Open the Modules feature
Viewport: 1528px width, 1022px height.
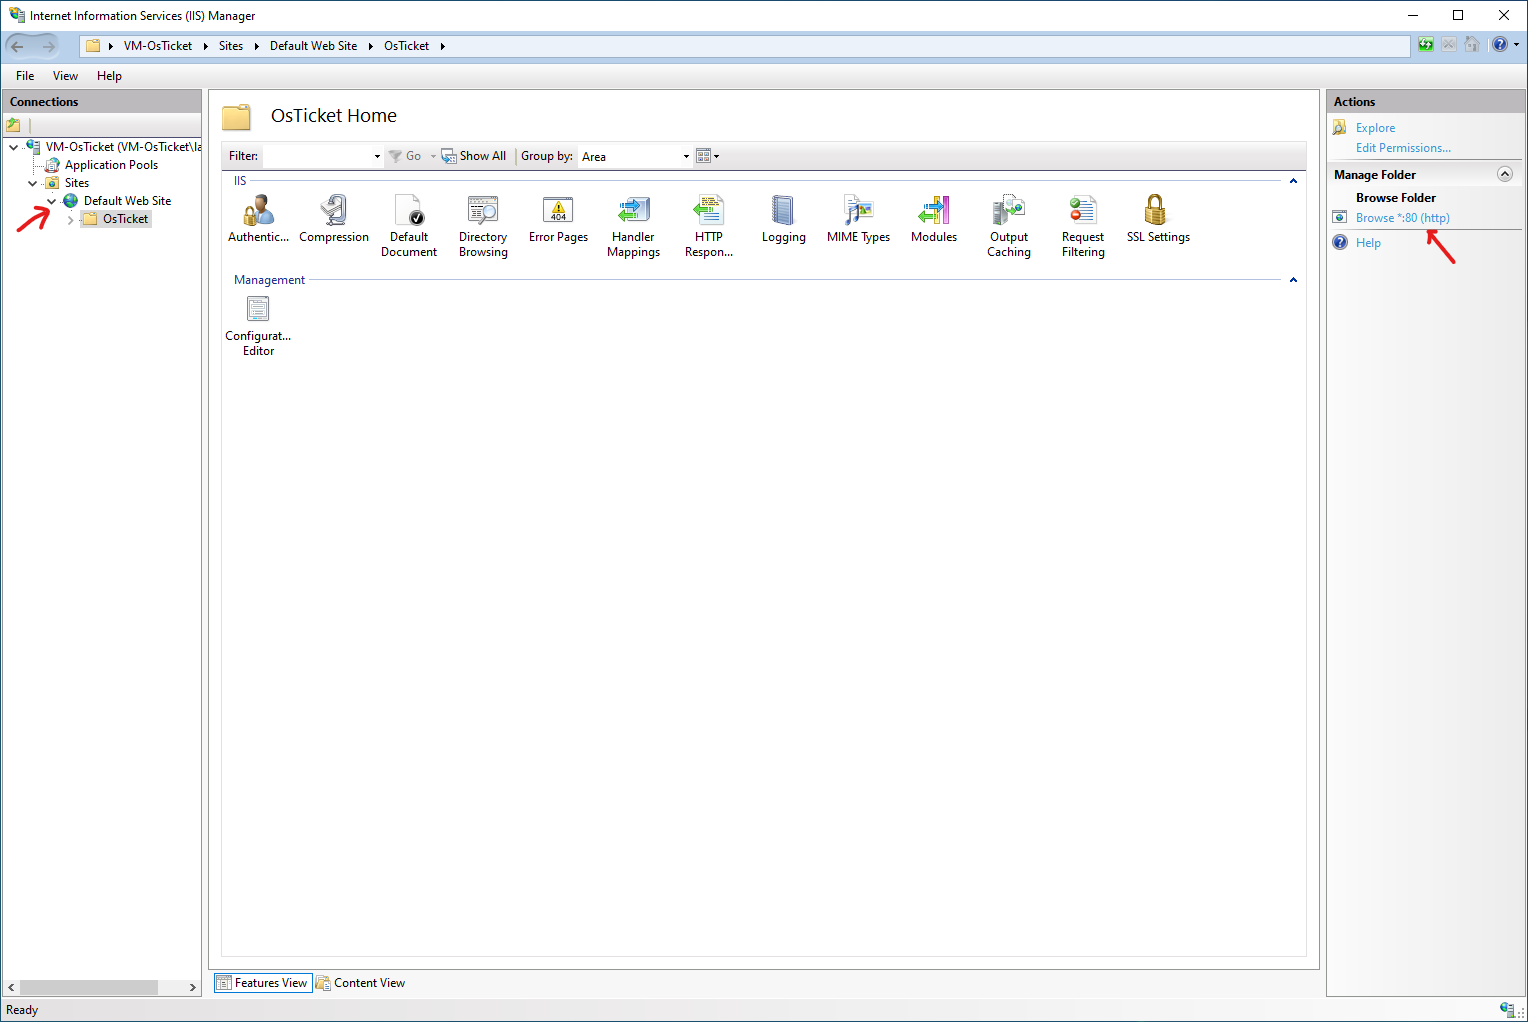point(934,219)
